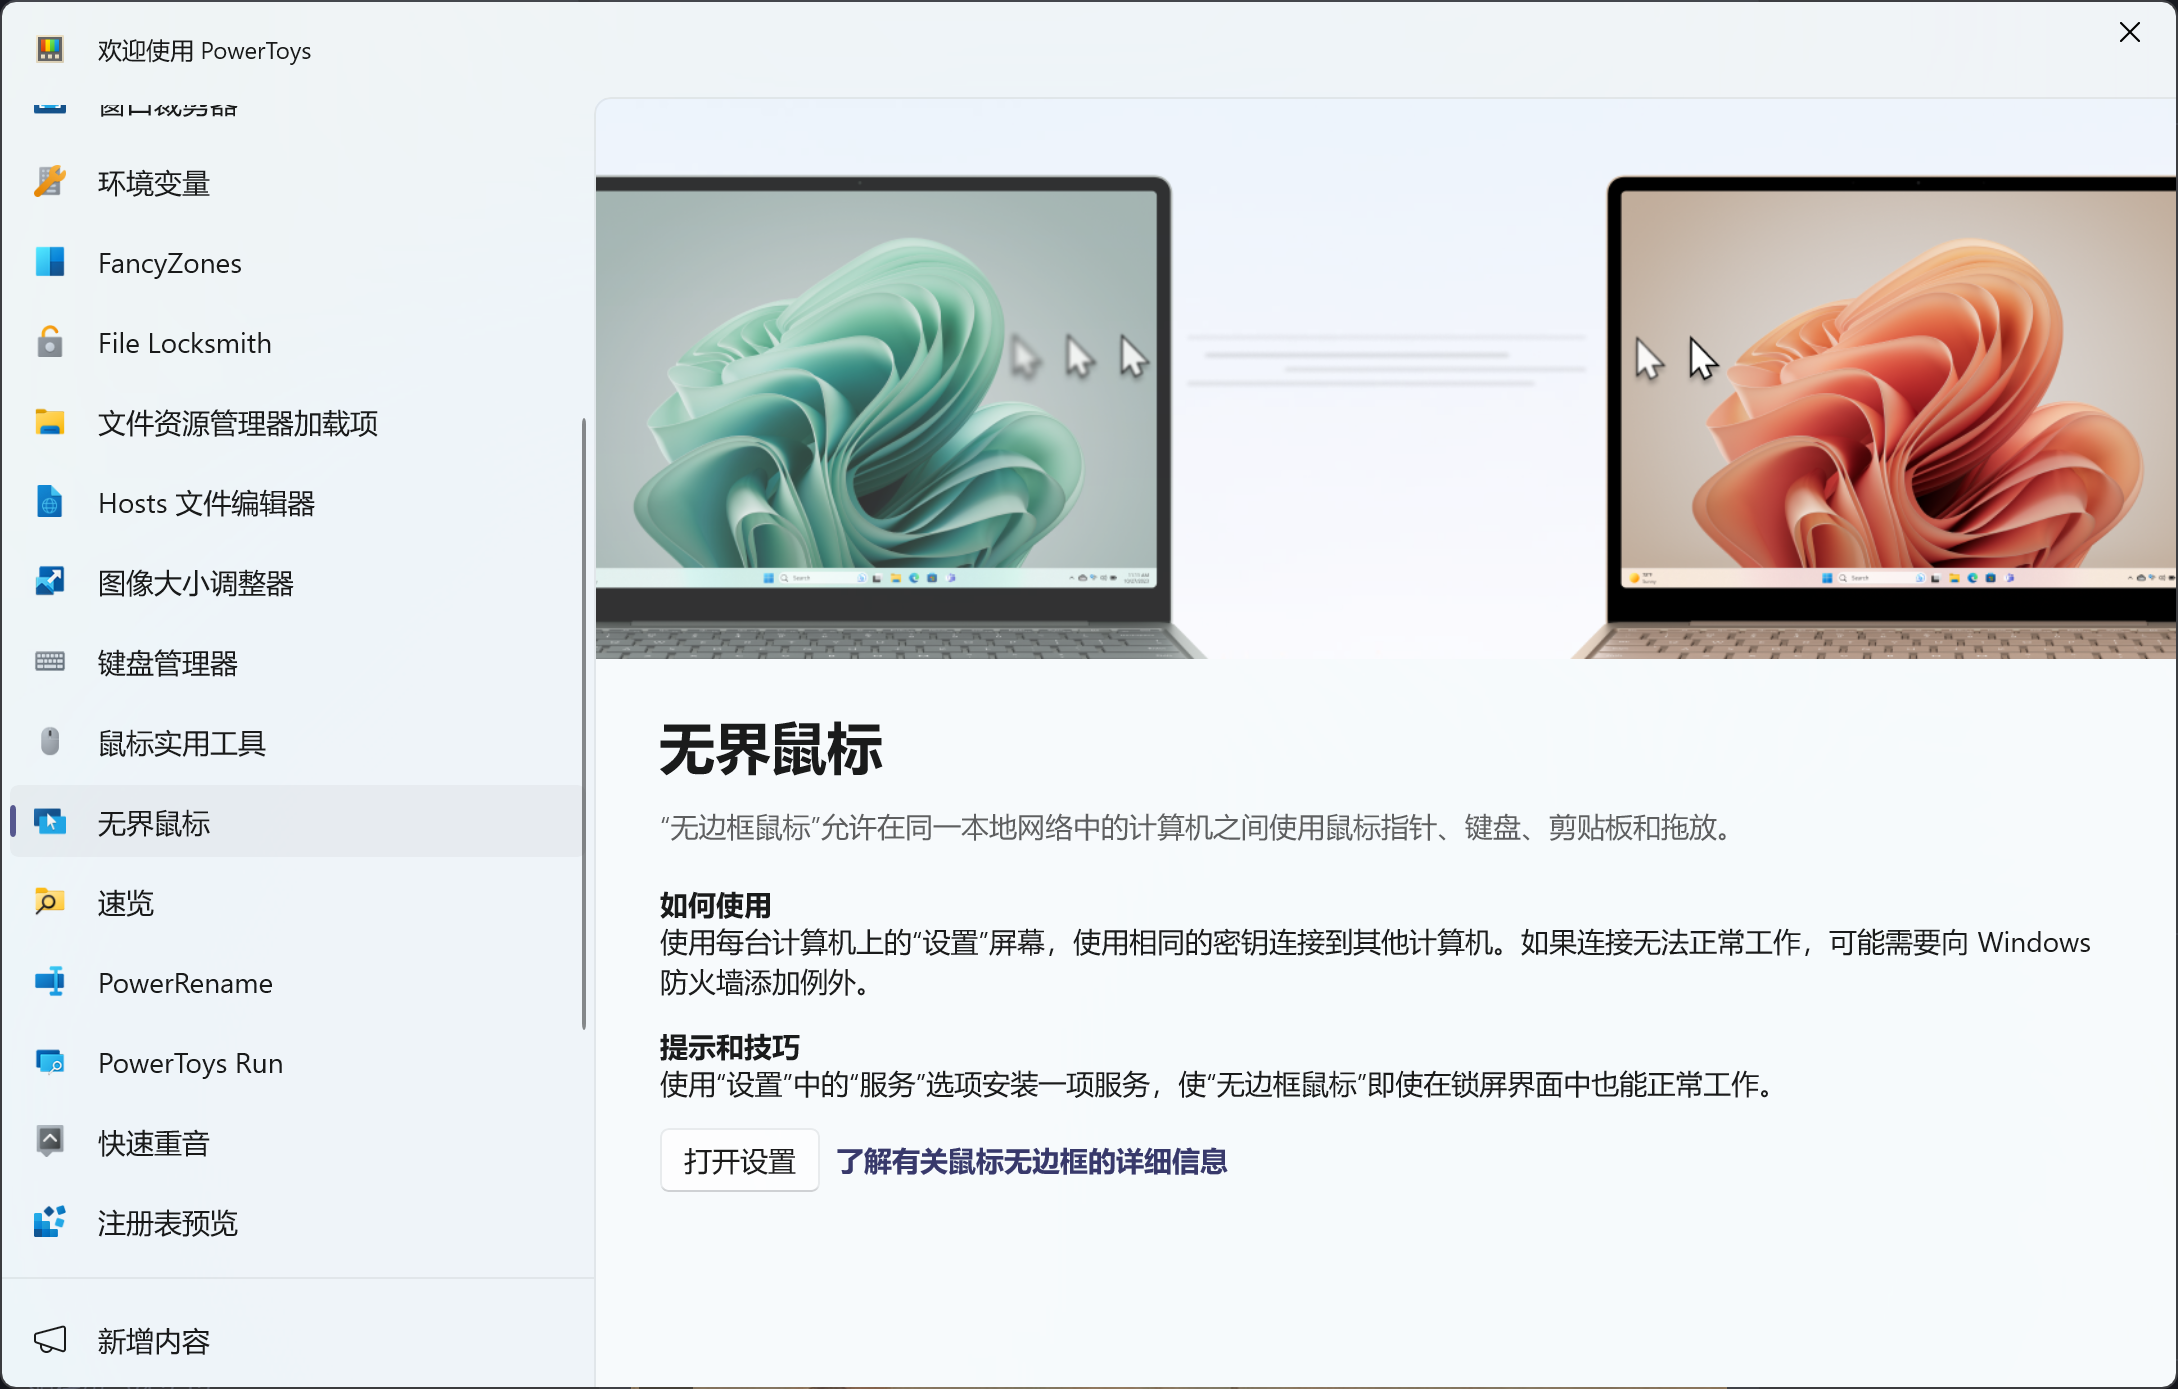Screen dimensions: 2178x1389
Task: Click the 新增内容 megaphone item
Action: coord(296,1340)
